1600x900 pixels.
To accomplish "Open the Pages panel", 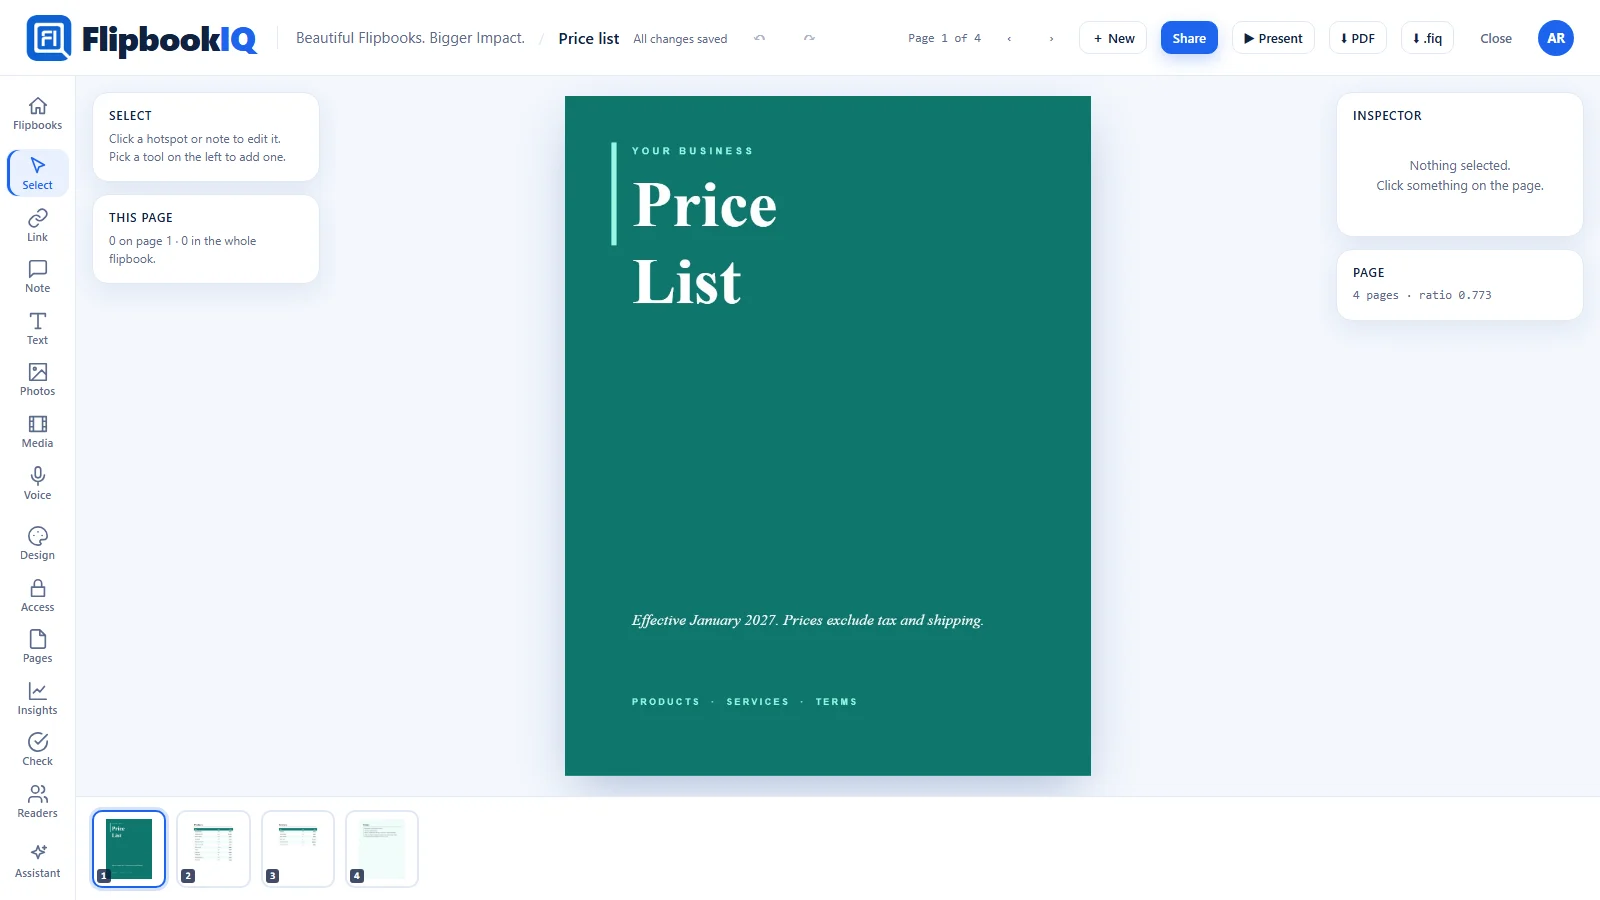I will [37, 647].
